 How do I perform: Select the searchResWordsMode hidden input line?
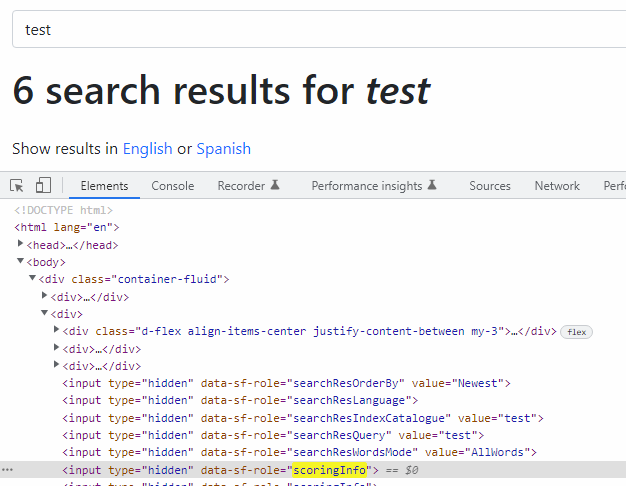click(299, 452)
